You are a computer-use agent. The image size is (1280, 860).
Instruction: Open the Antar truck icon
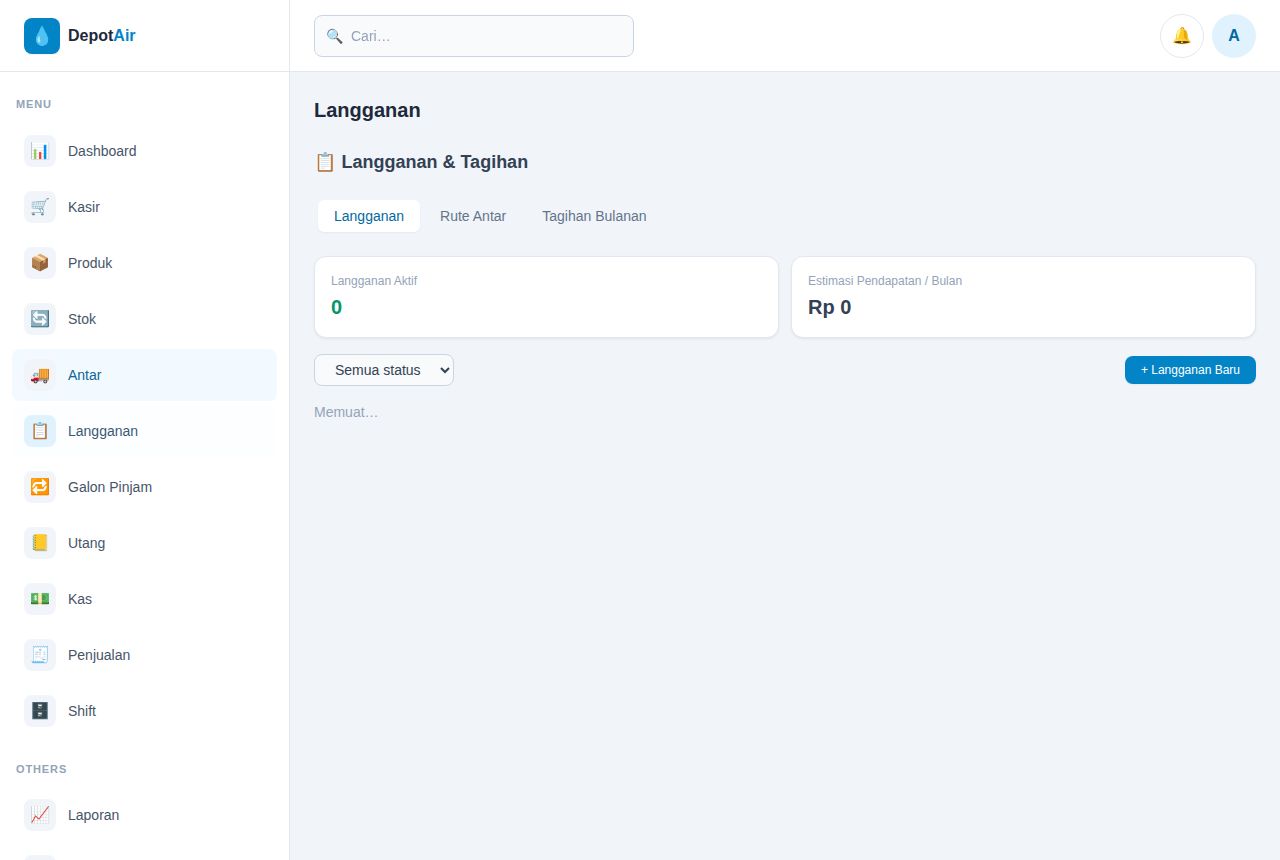(x=40, y=375)
